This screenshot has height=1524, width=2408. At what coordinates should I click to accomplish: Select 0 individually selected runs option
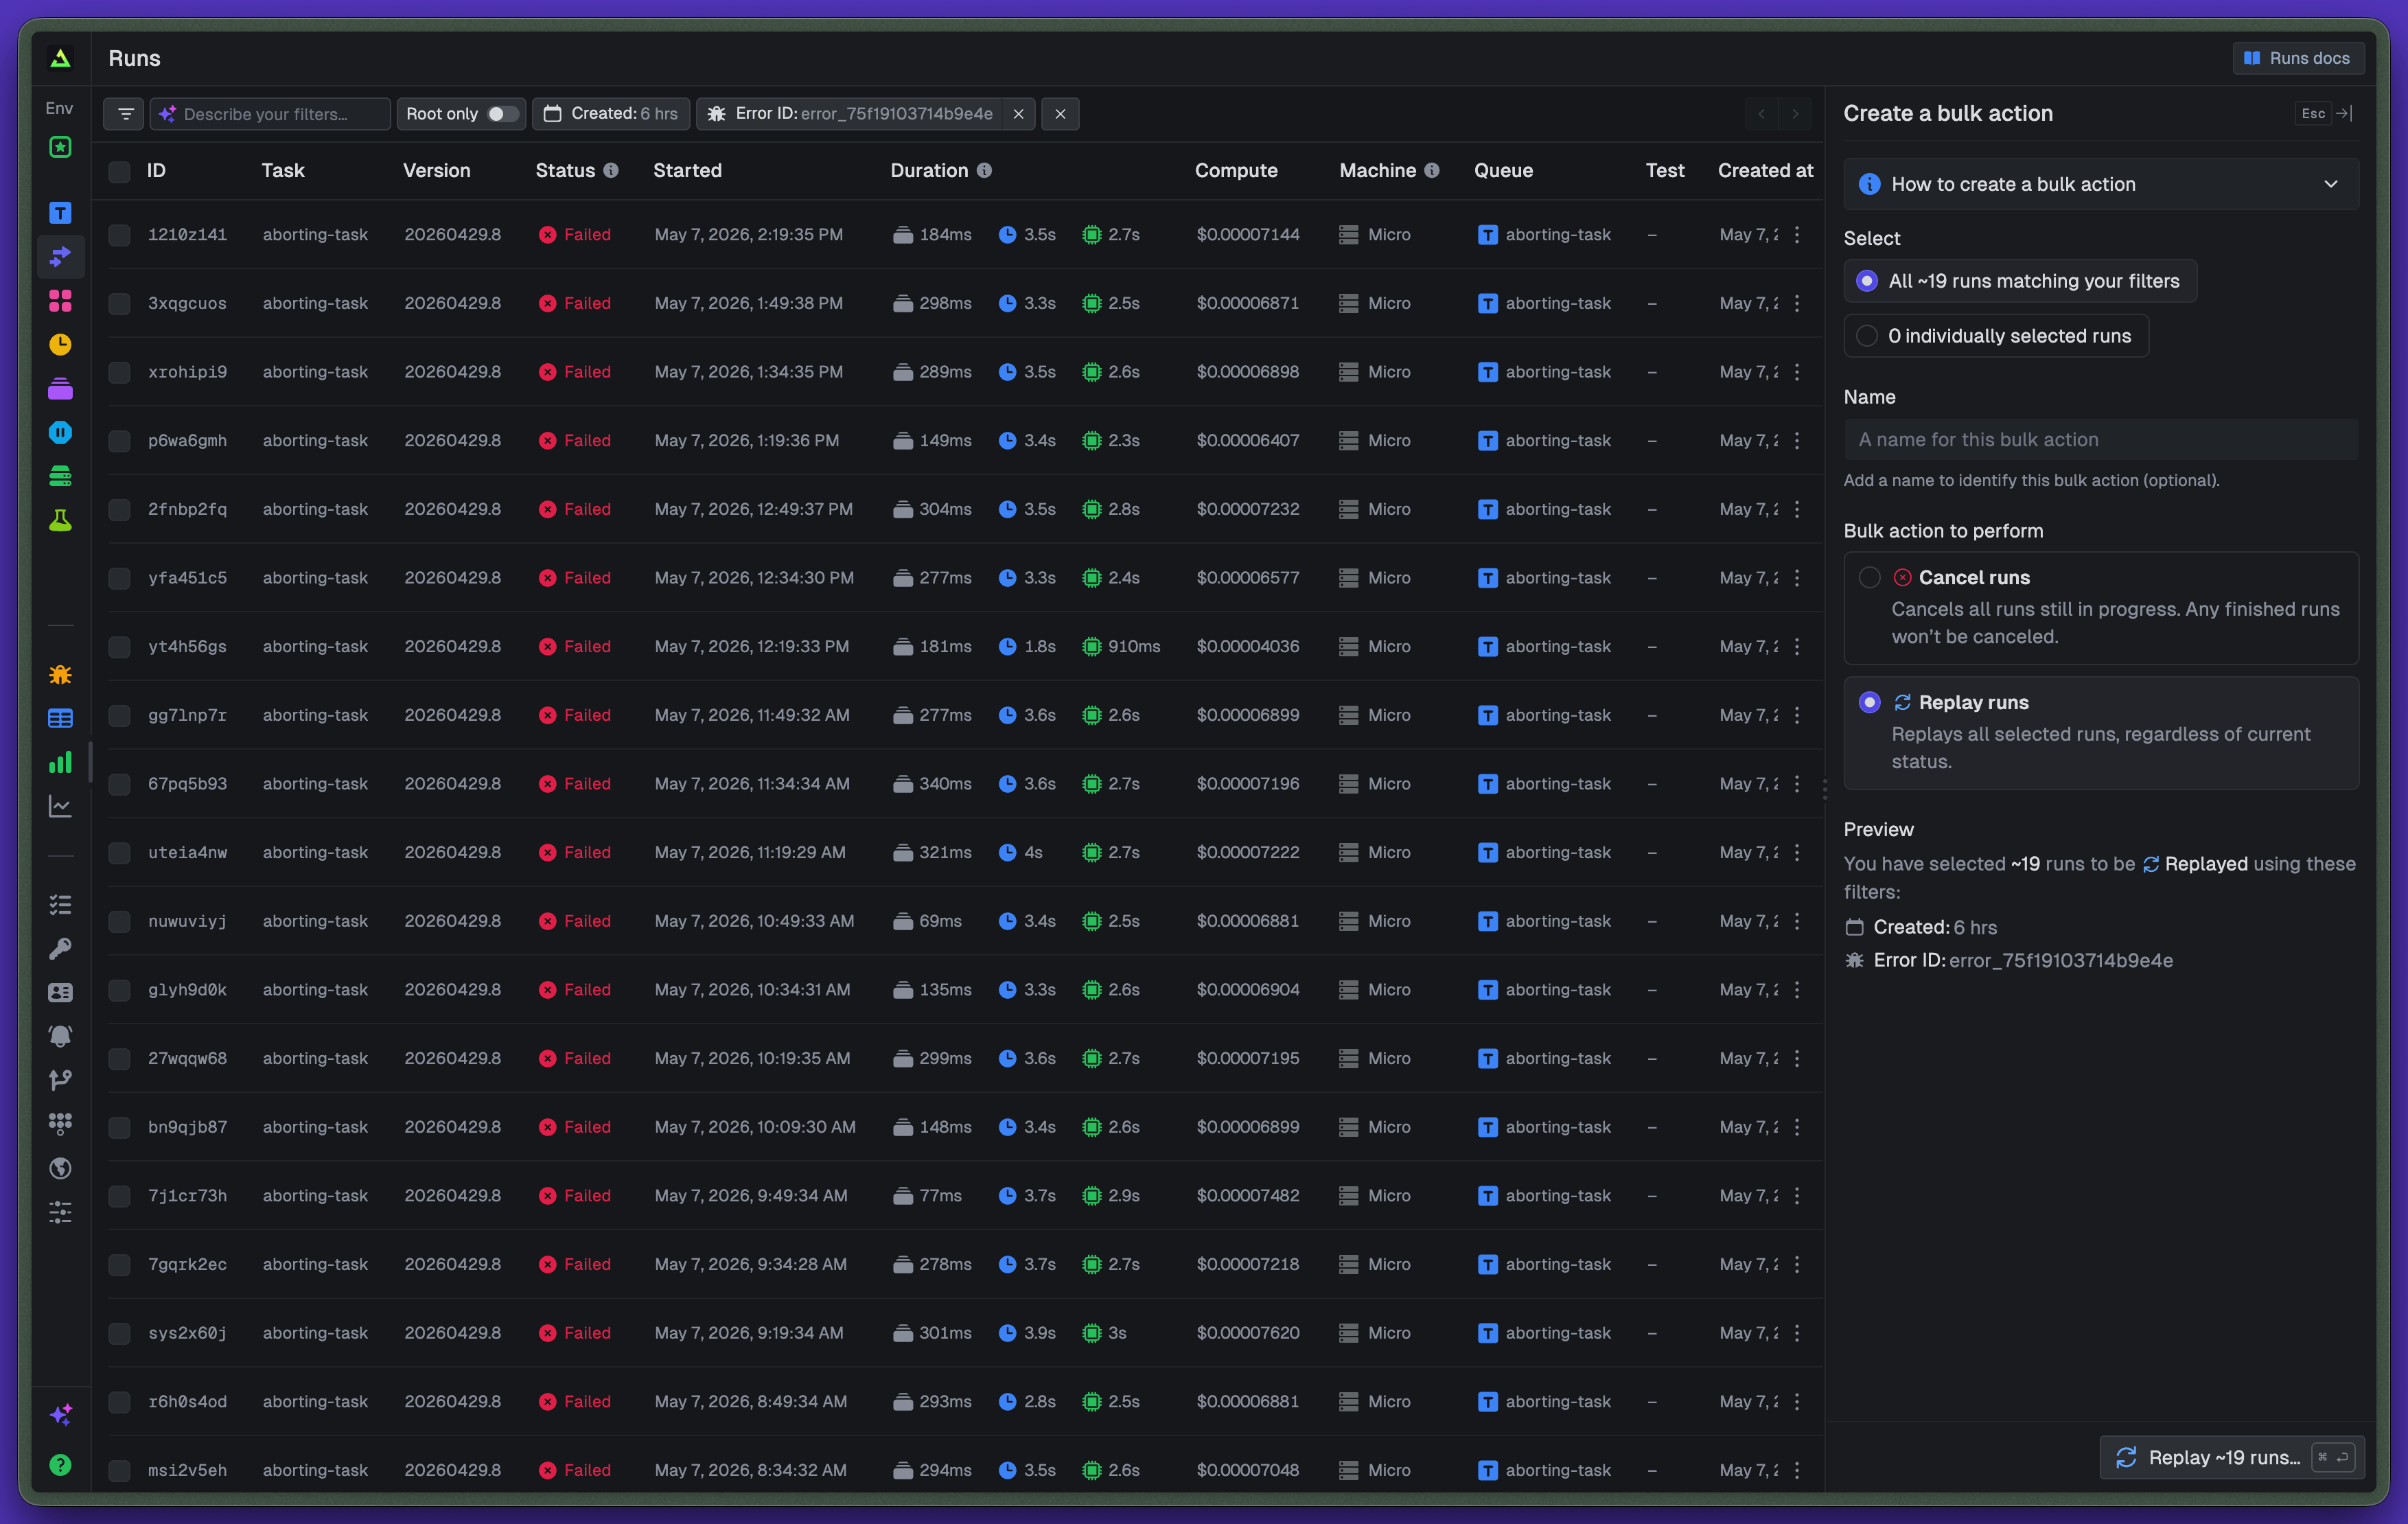[1996, 336]
